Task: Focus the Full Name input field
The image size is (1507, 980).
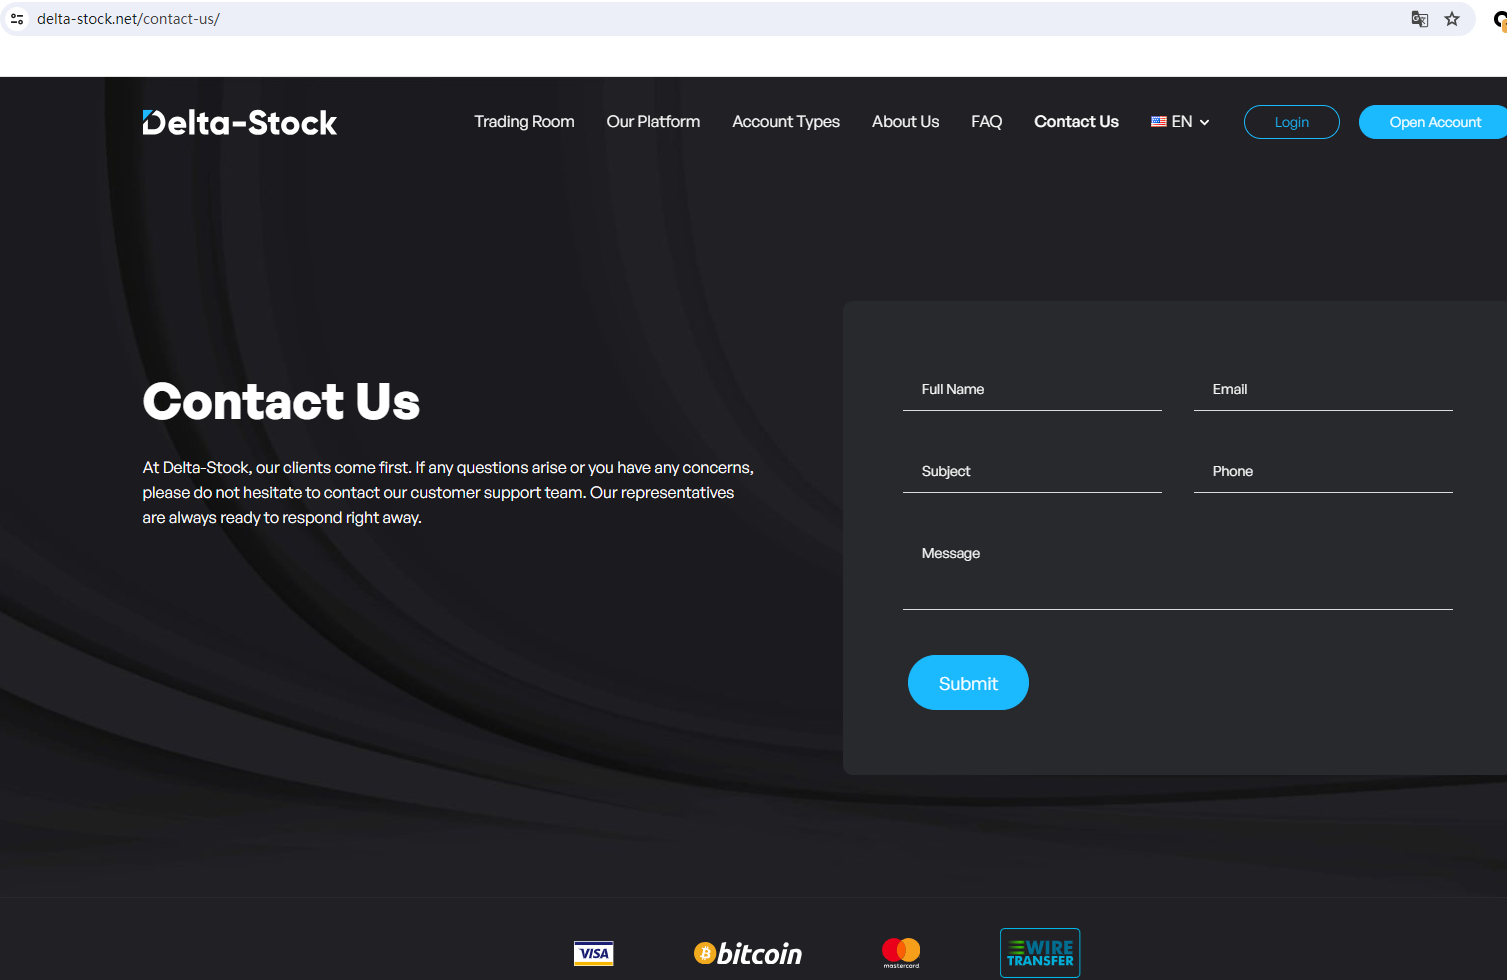Action: [x=1032, y=390]
